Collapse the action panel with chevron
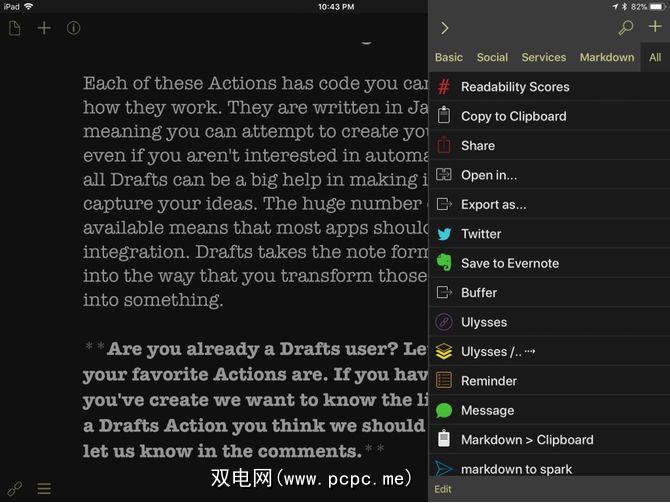The height and width of the screenshot is (503, 670). pos(445,28)
